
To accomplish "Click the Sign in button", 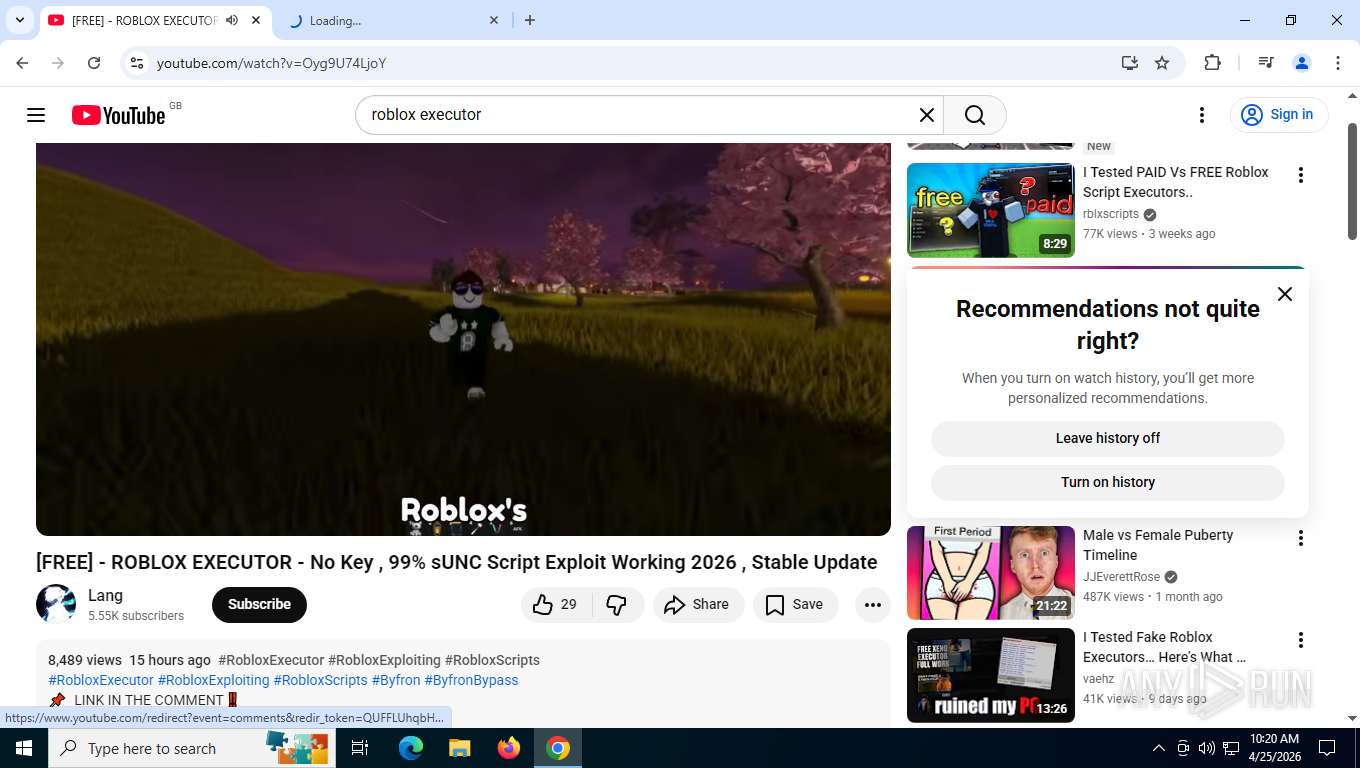I will coord(1279,115).
